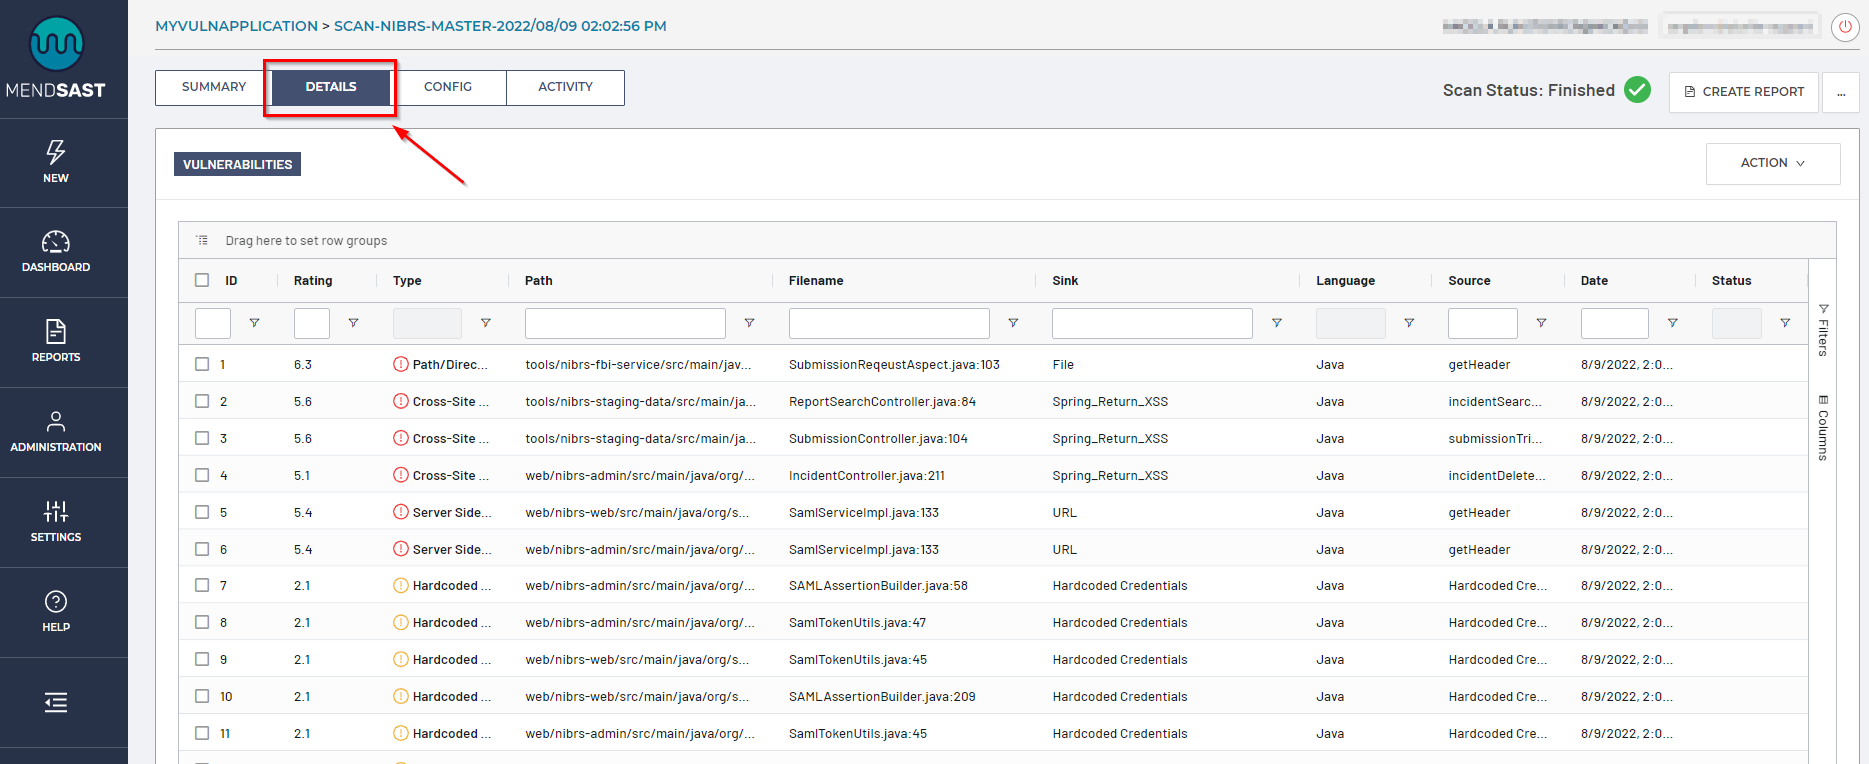Open the Settings sliders icon
This screenshot has width=1869, height=764.
pyautogui.click(x=56, y=512)
